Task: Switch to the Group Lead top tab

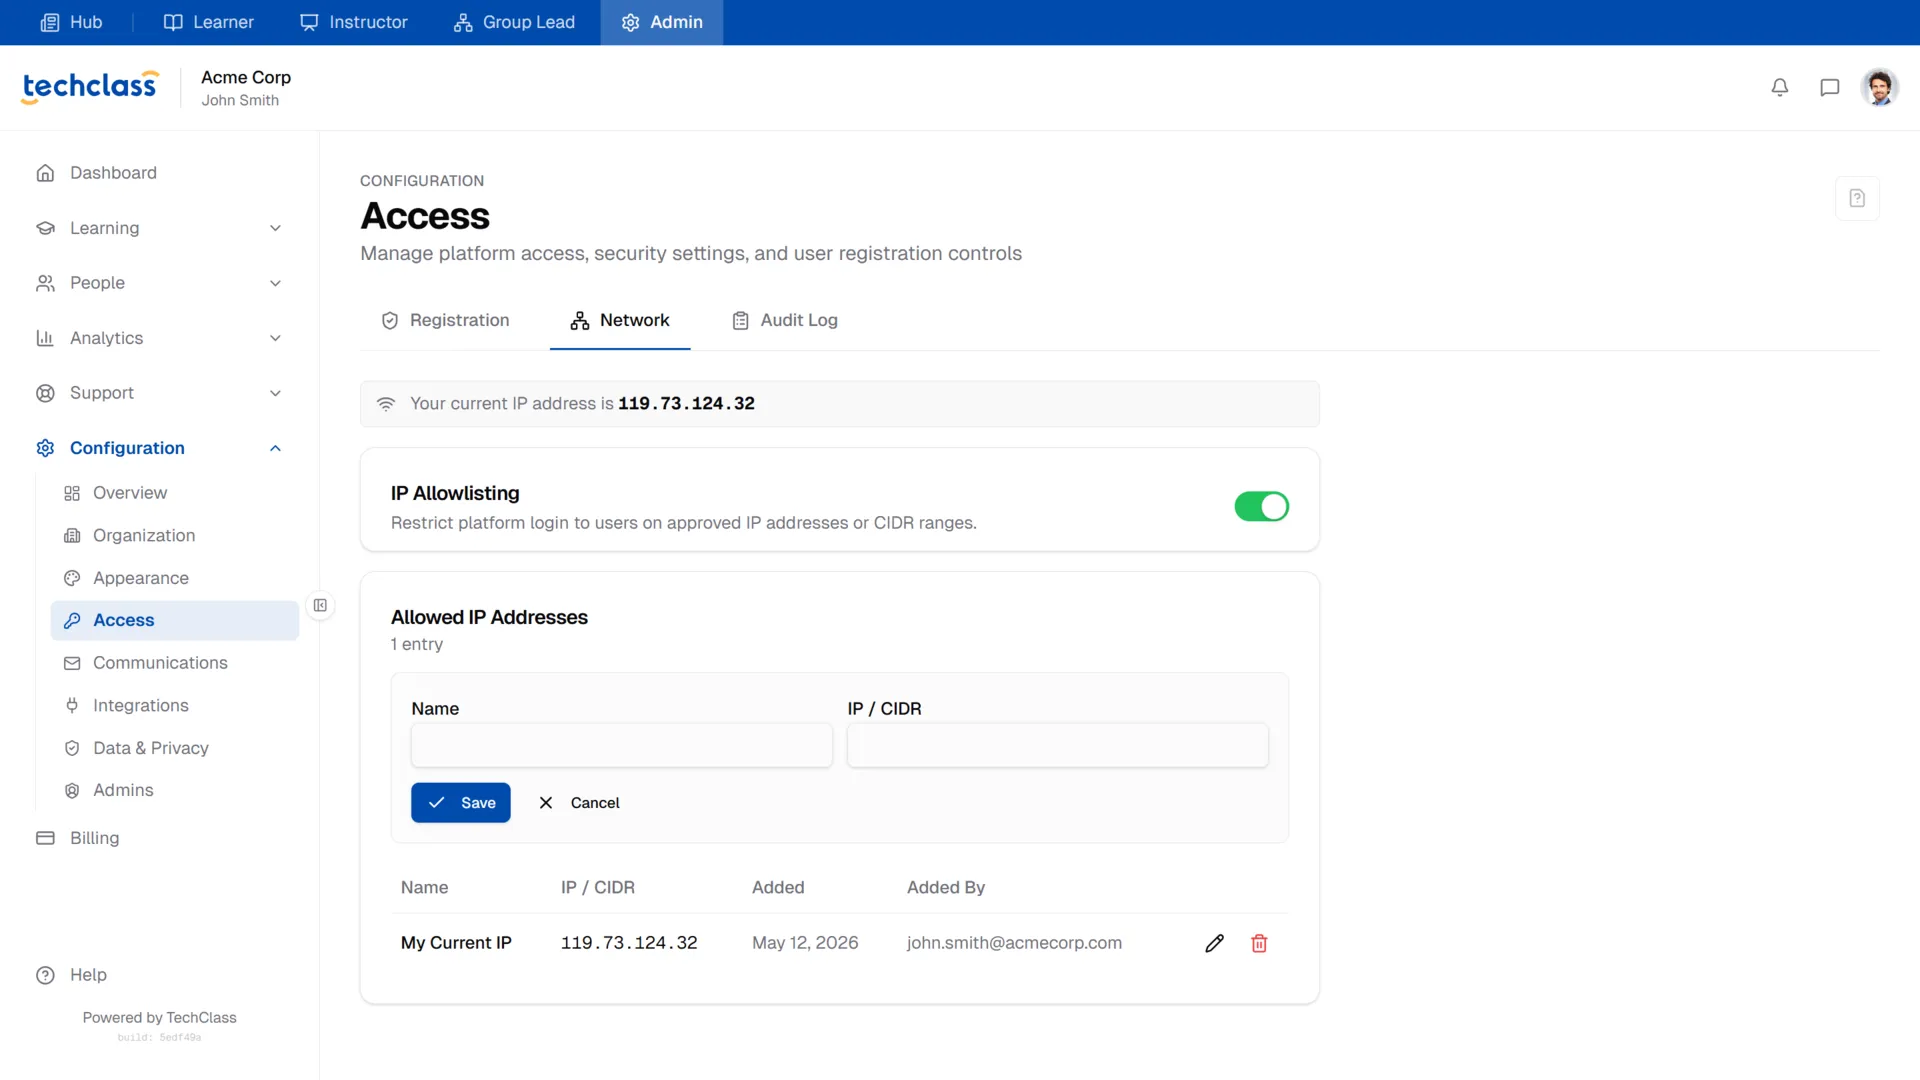Action: (x=514, y=22)
